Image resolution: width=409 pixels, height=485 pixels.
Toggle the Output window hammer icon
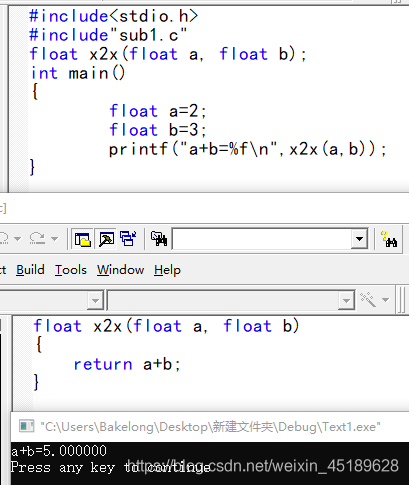[x=106, y=239]
